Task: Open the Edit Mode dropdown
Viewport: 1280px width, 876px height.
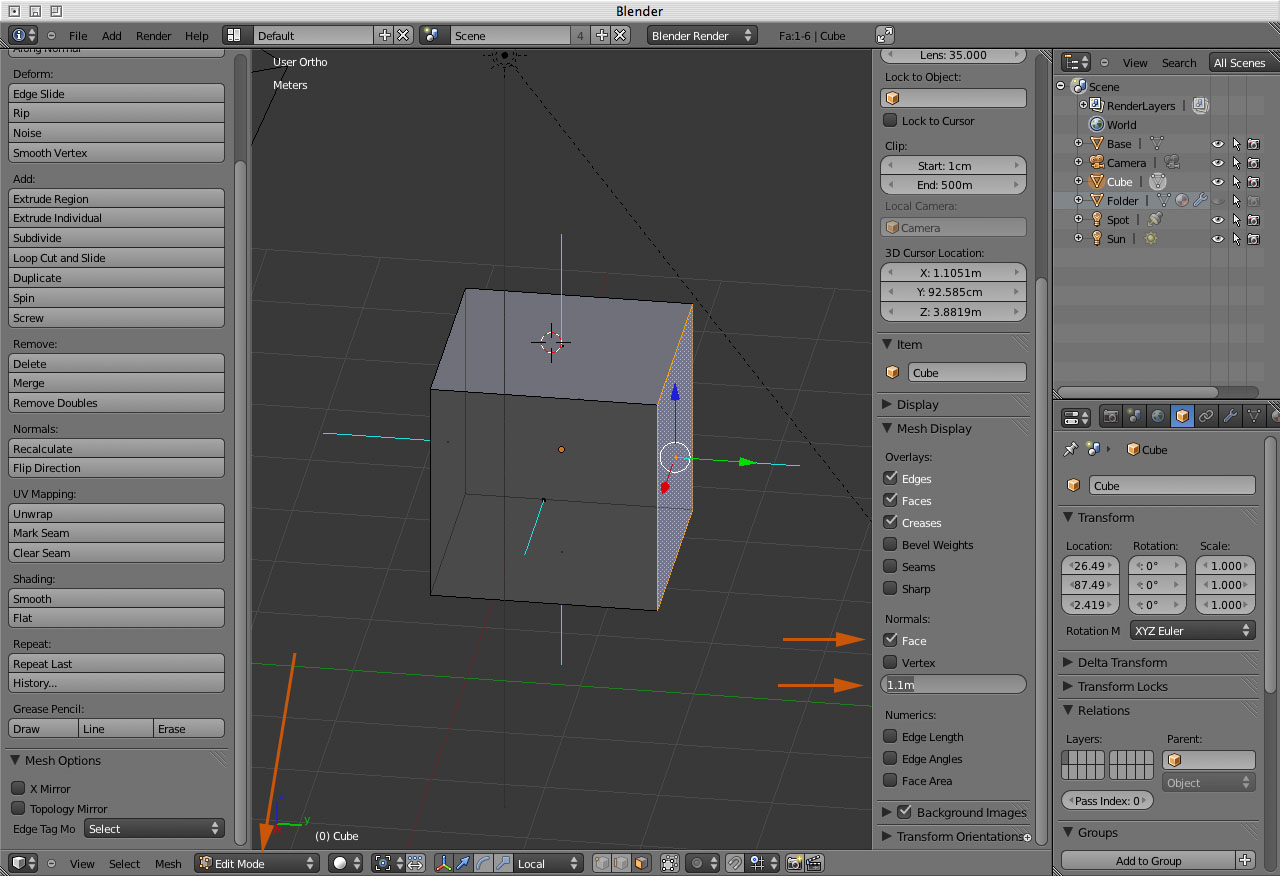Action: [x=257, y=863]
